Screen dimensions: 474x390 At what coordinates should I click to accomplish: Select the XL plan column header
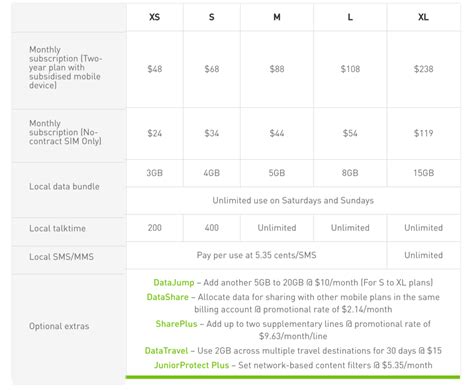tap(424, 17)
